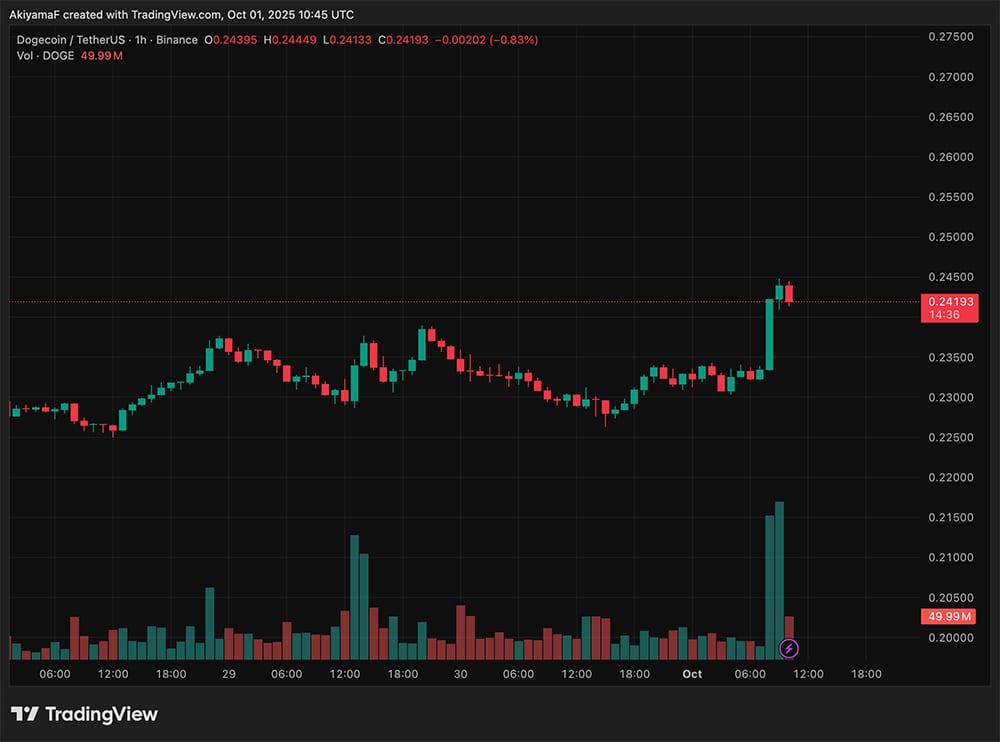Click the purple lightning bolt event icon
The height and width of the screenshot is (742, 1000).
789,648
